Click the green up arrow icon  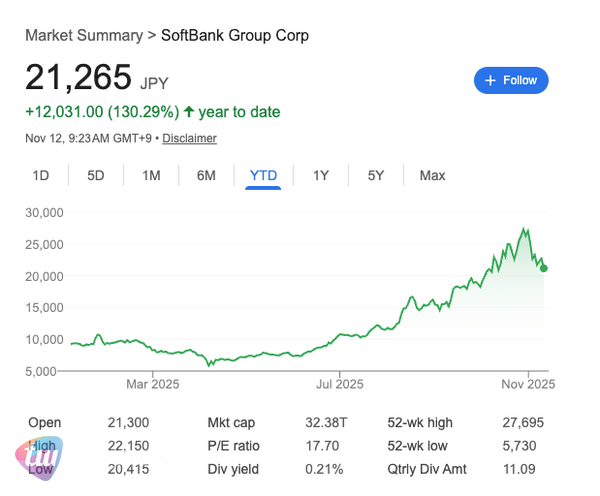point(189,112)
